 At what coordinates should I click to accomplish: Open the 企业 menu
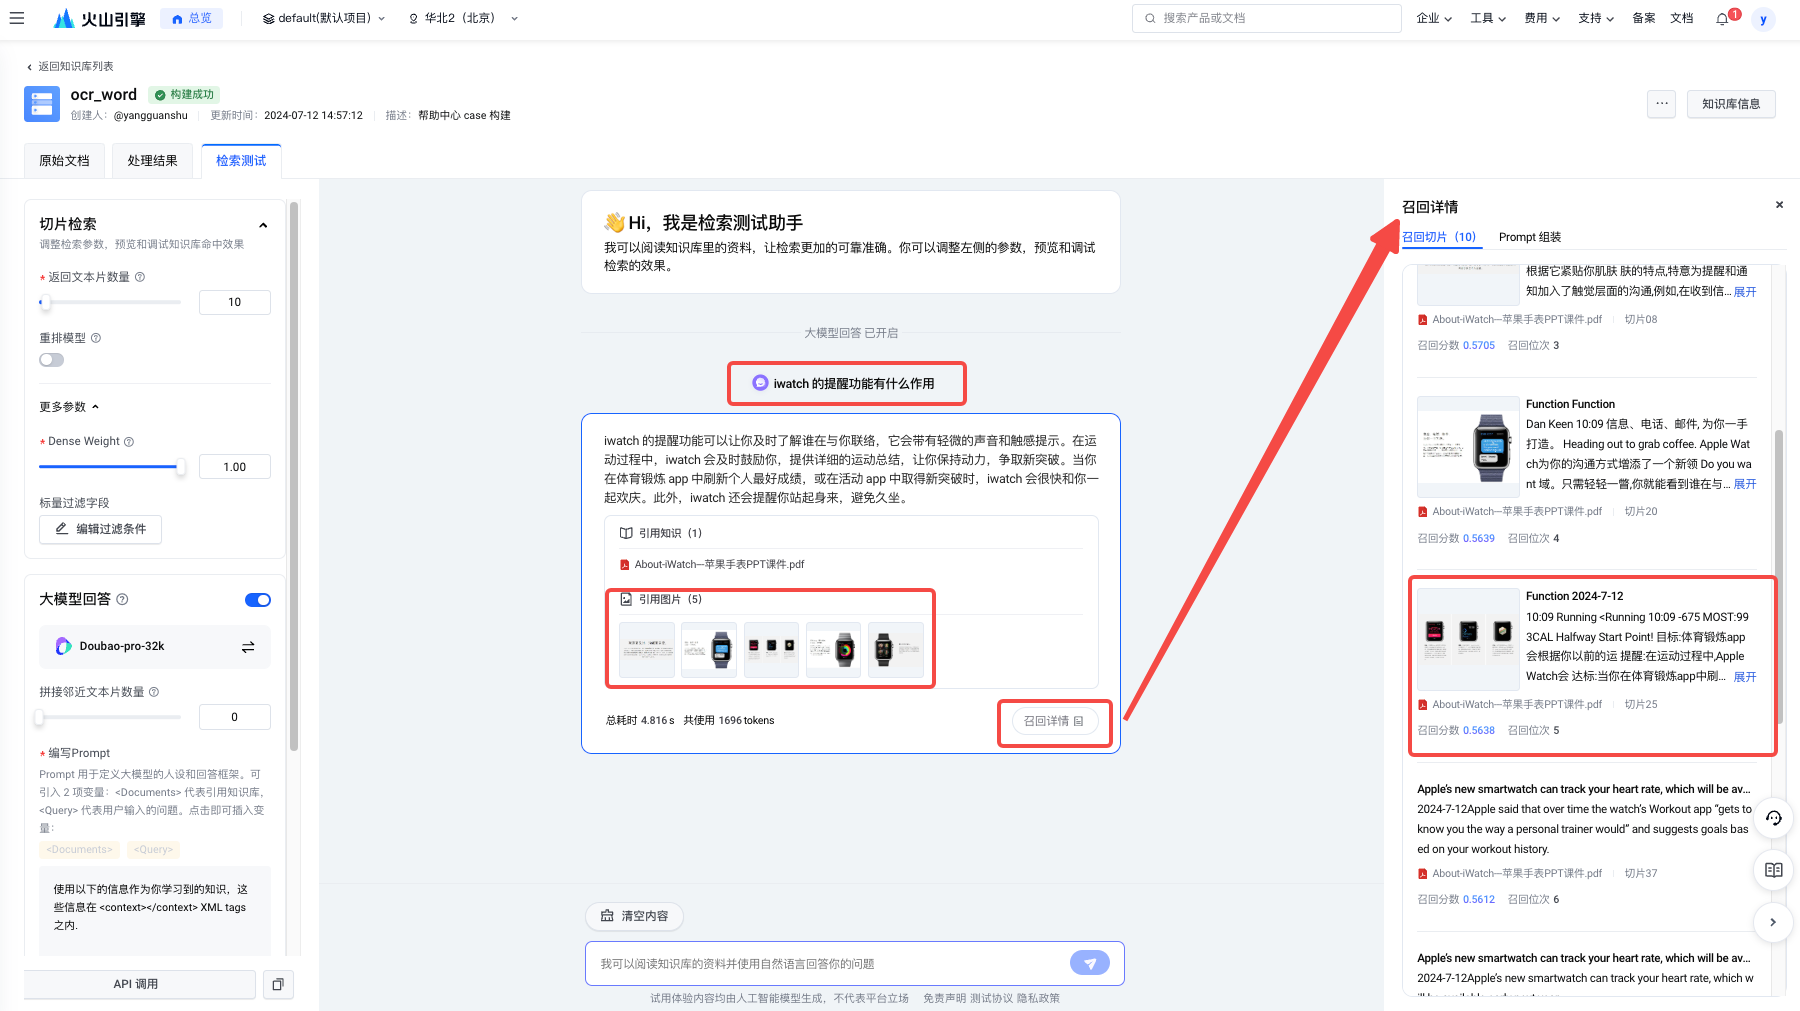pyautogui.click(x=1434, y=18)
